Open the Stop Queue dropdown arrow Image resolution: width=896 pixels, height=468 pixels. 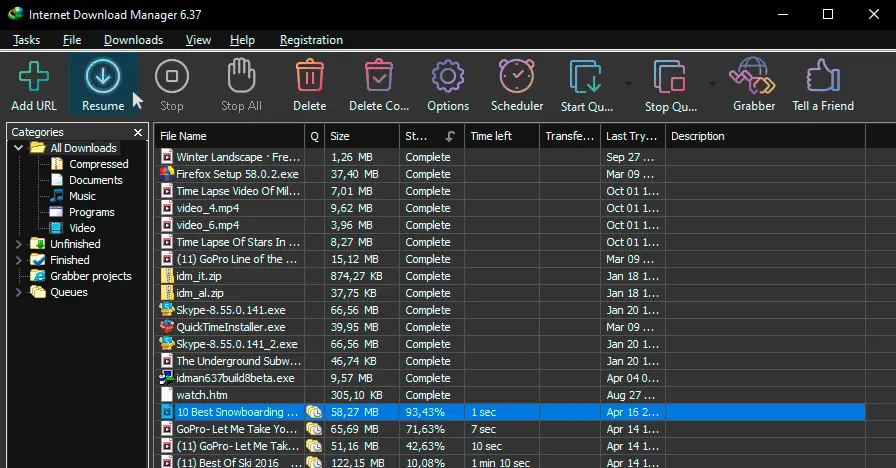tap(712, 84)
